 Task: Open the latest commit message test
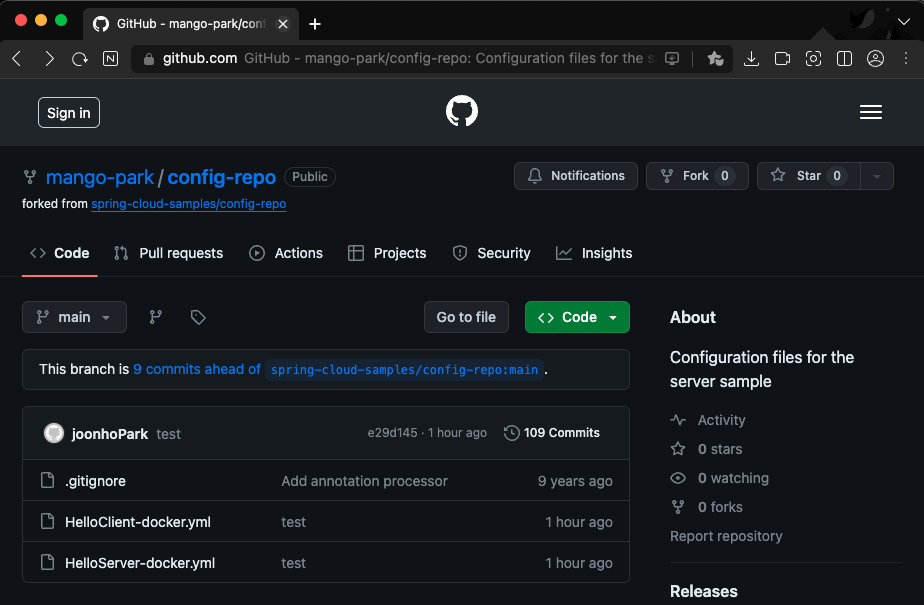point(168,434)
